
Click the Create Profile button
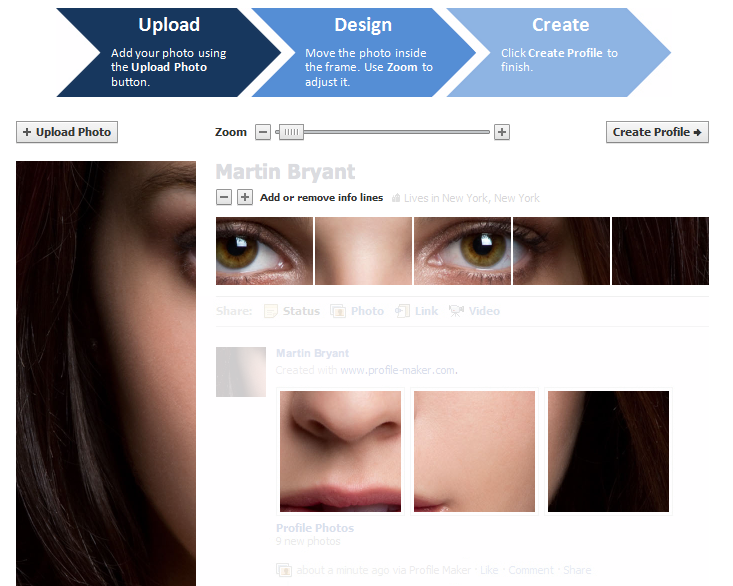click(x=657, y=132)
